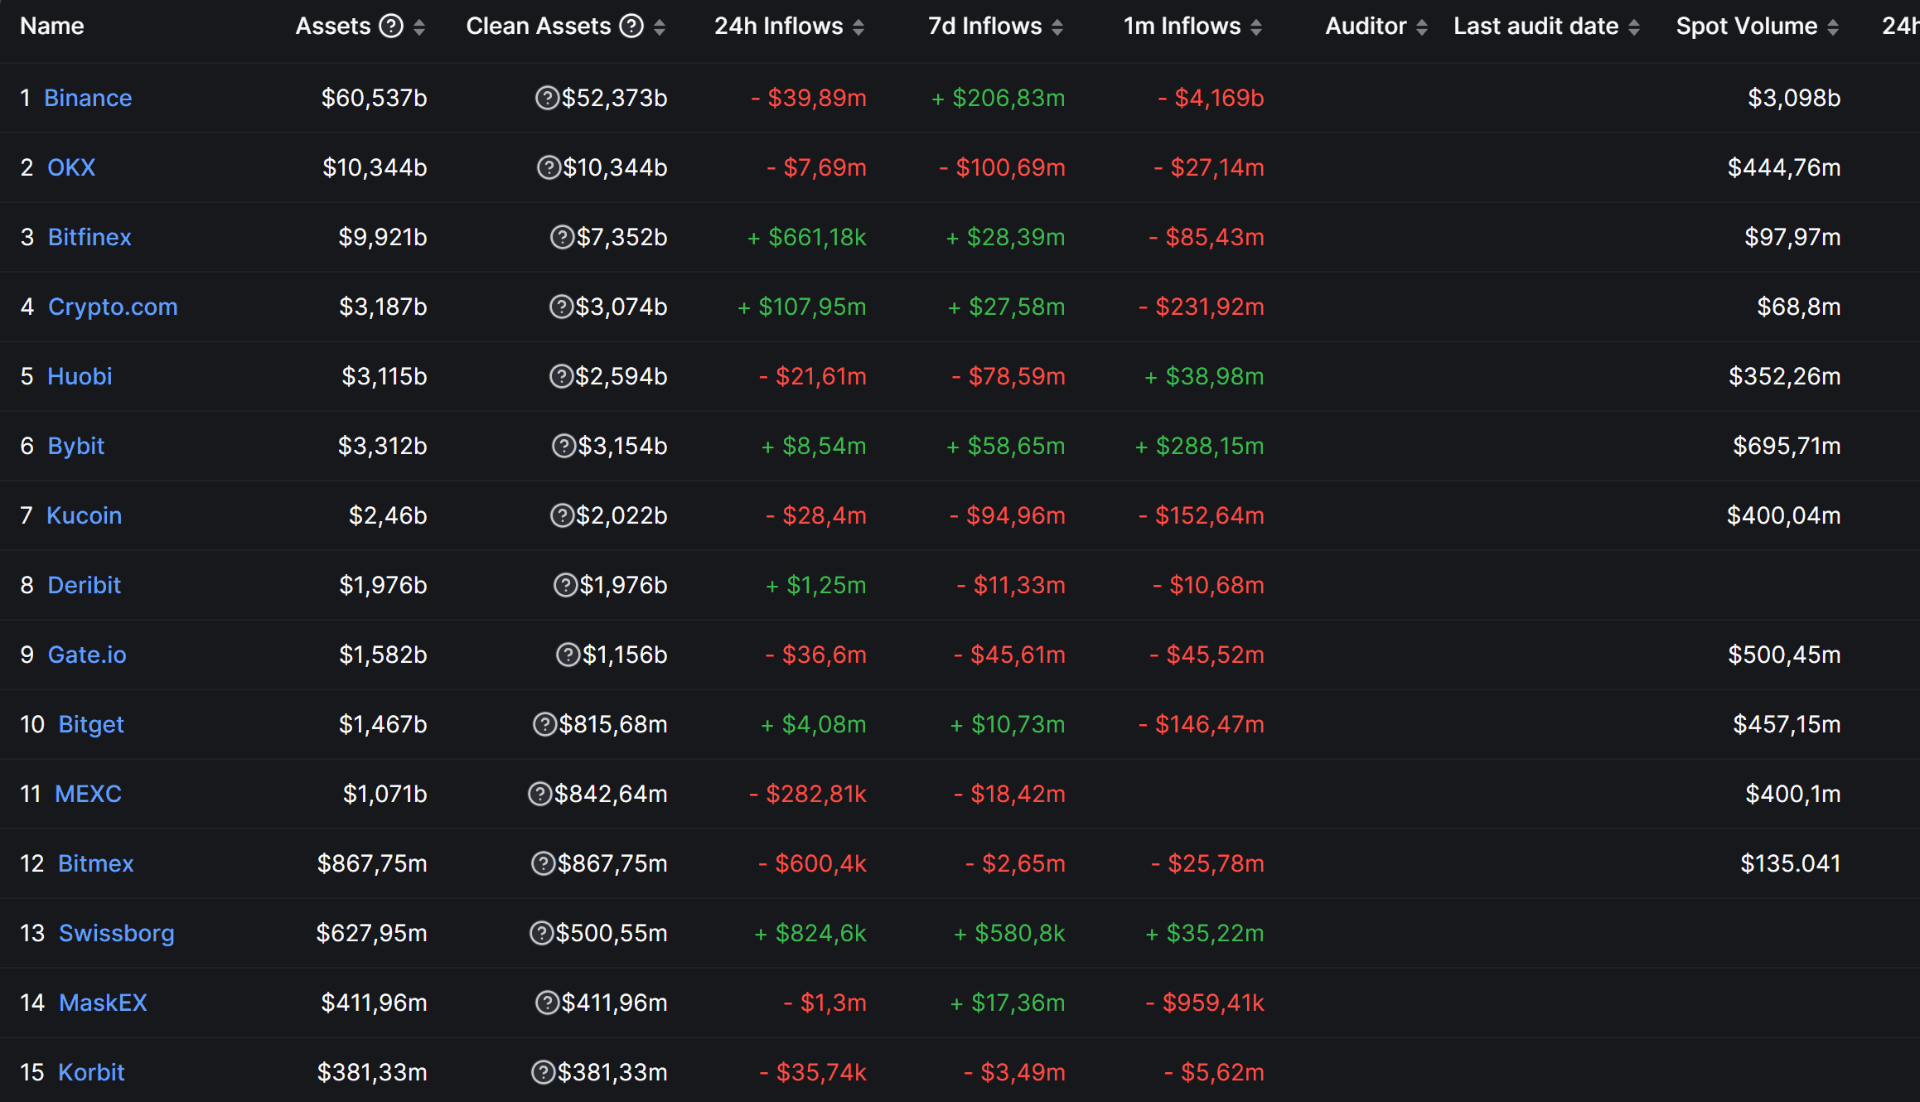Open the Korbit exchange link
This screenshot has width=1920, height=1102.
click(91, 1072)
